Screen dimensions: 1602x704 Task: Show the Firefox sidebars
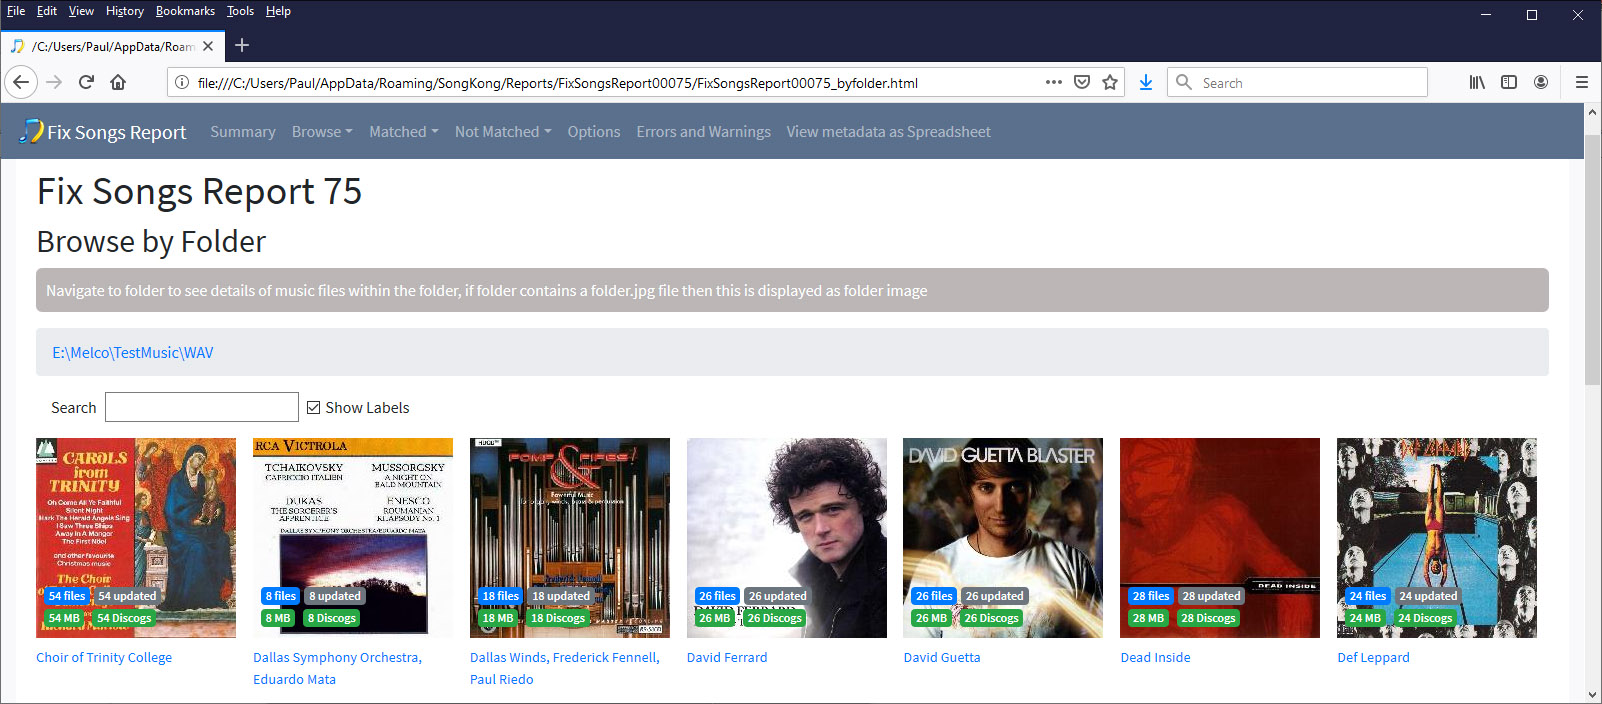tap(1509, 83)
